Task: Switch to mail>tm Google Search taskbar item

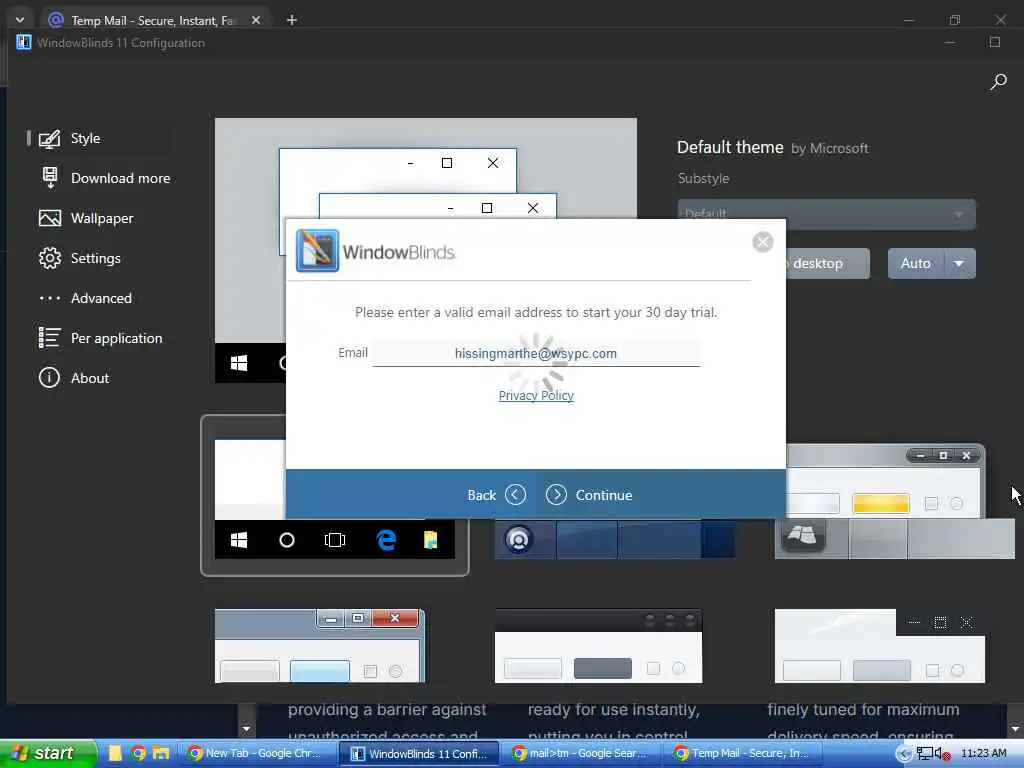Action: coord(581,753)
